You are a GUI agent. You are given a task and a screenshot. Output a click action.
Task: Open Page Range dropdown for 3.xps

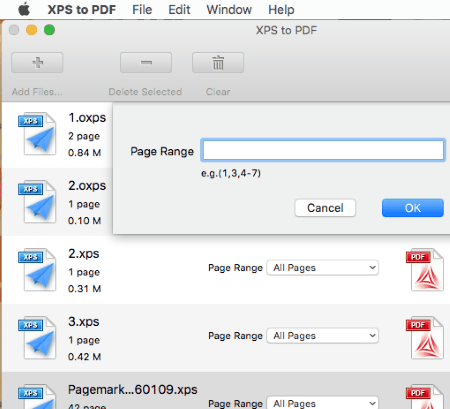(x=322, y=336)
